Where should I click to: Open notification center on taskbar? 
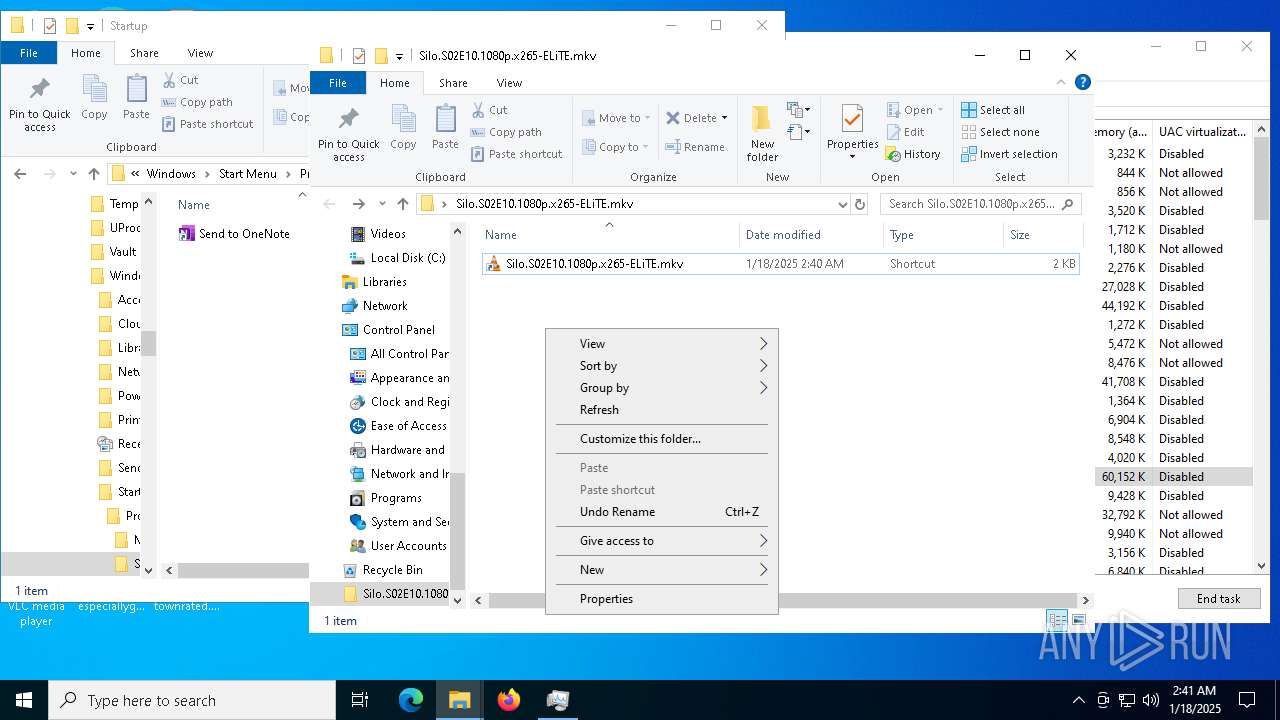pos(1247,700)
